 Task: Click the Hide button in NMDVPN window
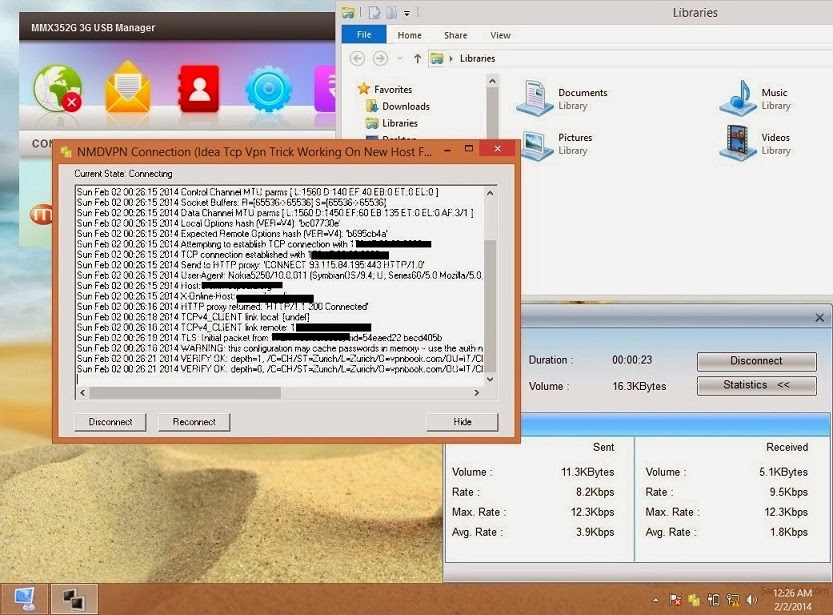pyautogui.click(x=462, y=422)
